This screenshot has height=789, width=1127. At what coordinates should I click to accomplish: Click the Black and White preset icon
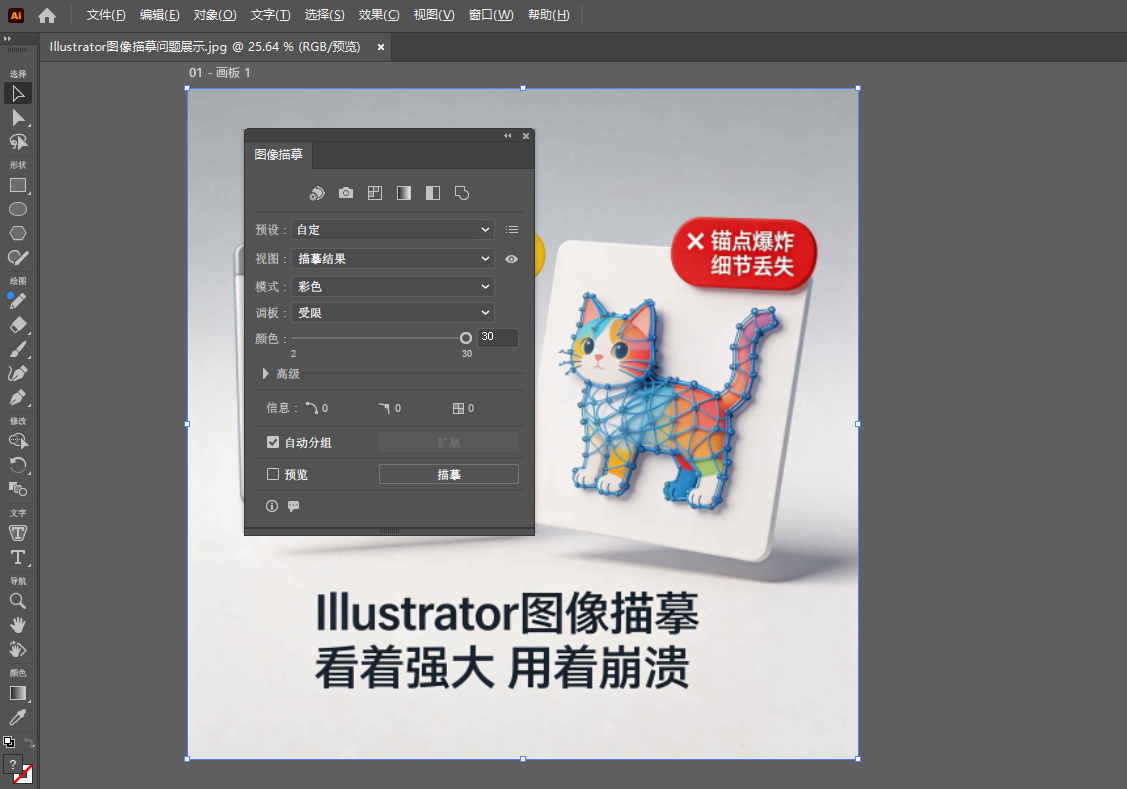(433, 193)
